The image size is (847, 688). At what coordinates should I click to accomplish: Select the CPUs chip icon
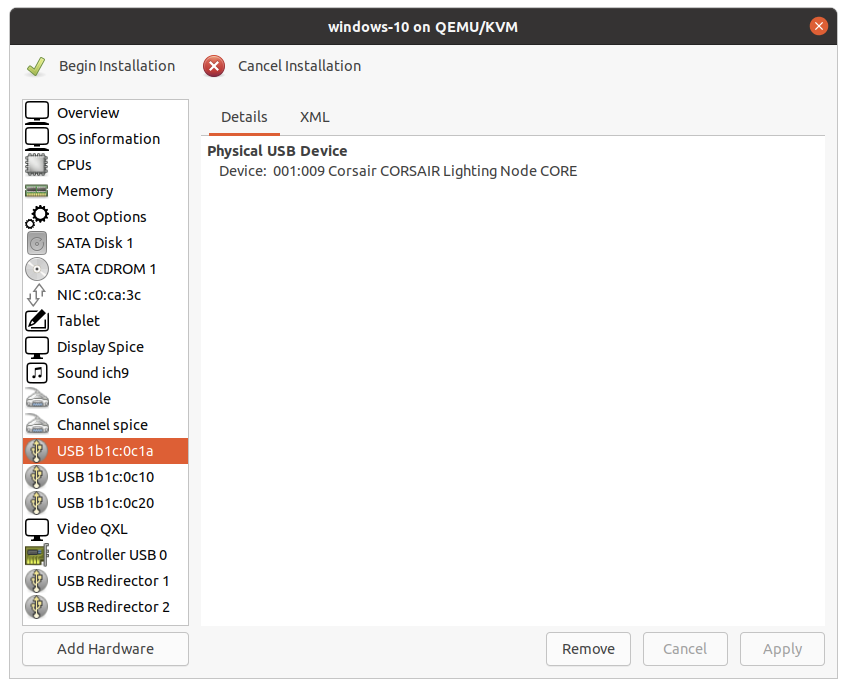(x=37, y=165)
